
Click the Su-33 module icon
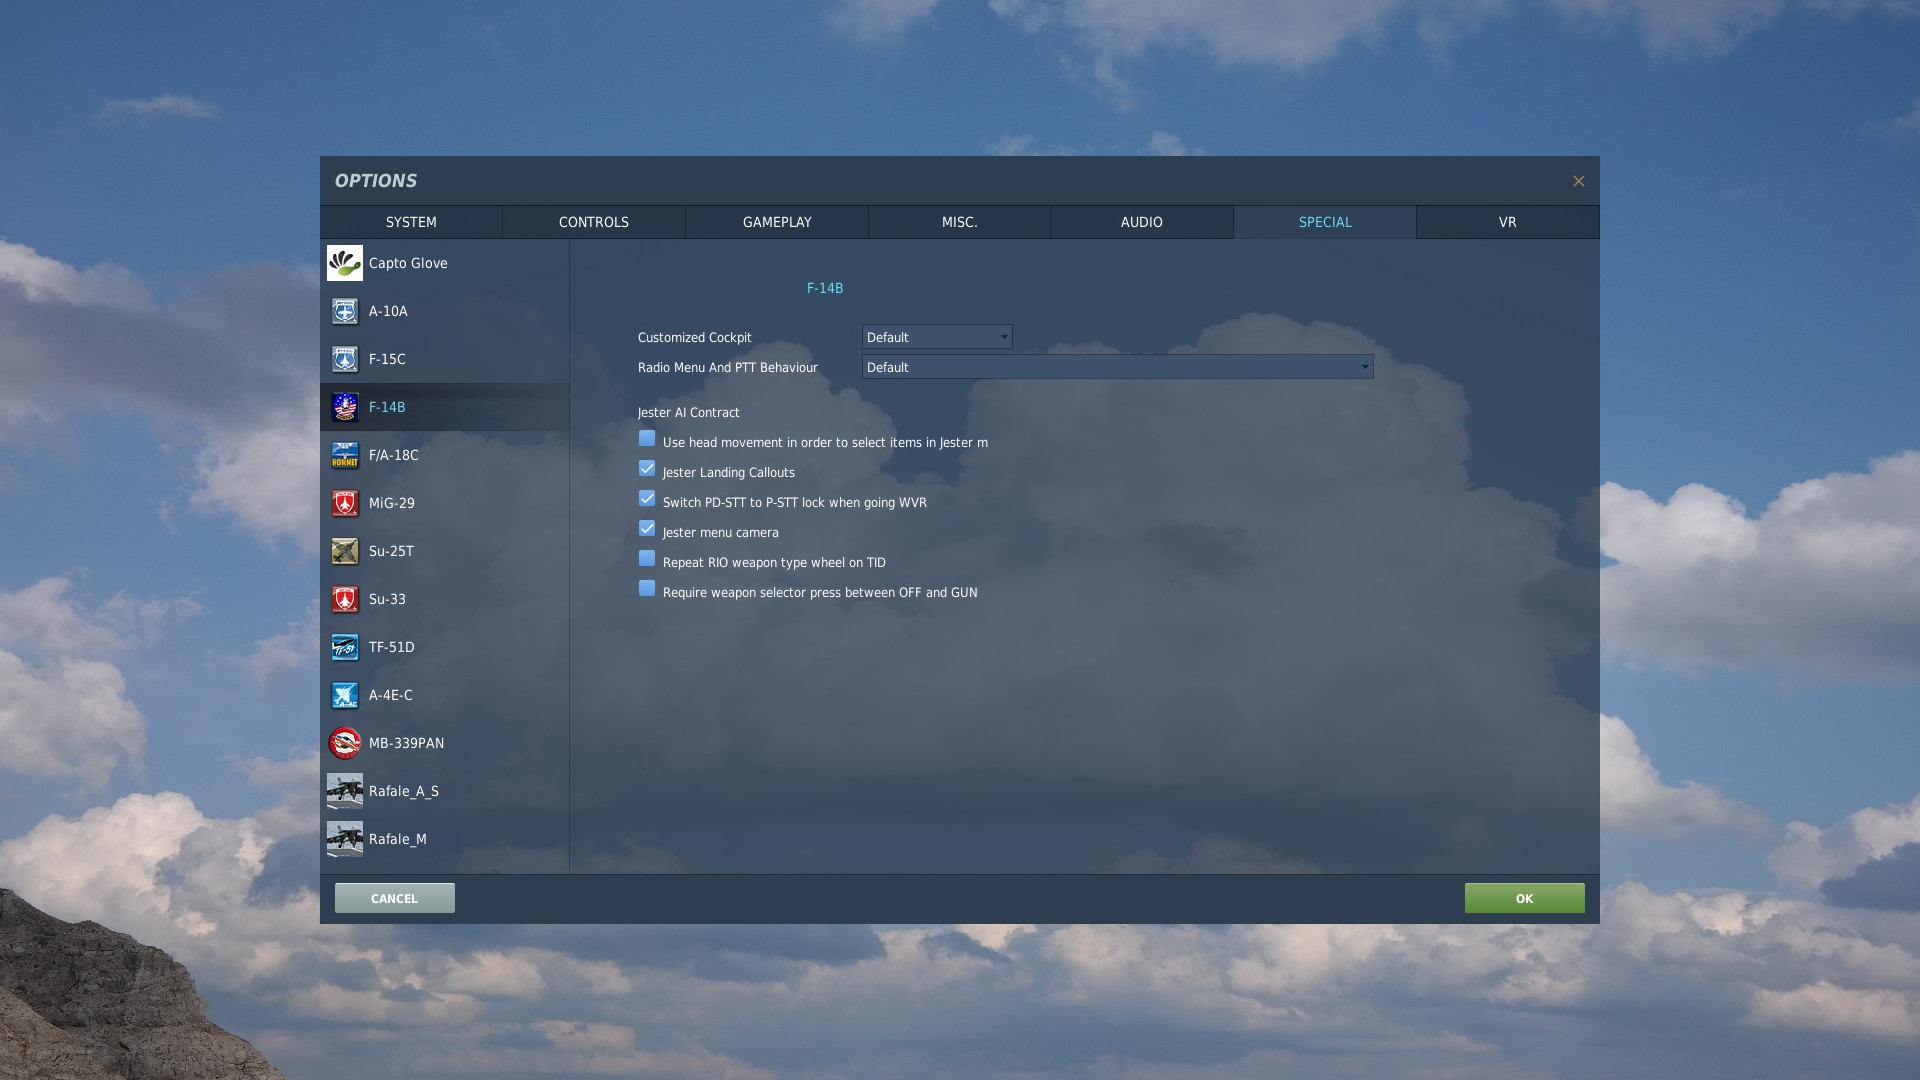344,599
